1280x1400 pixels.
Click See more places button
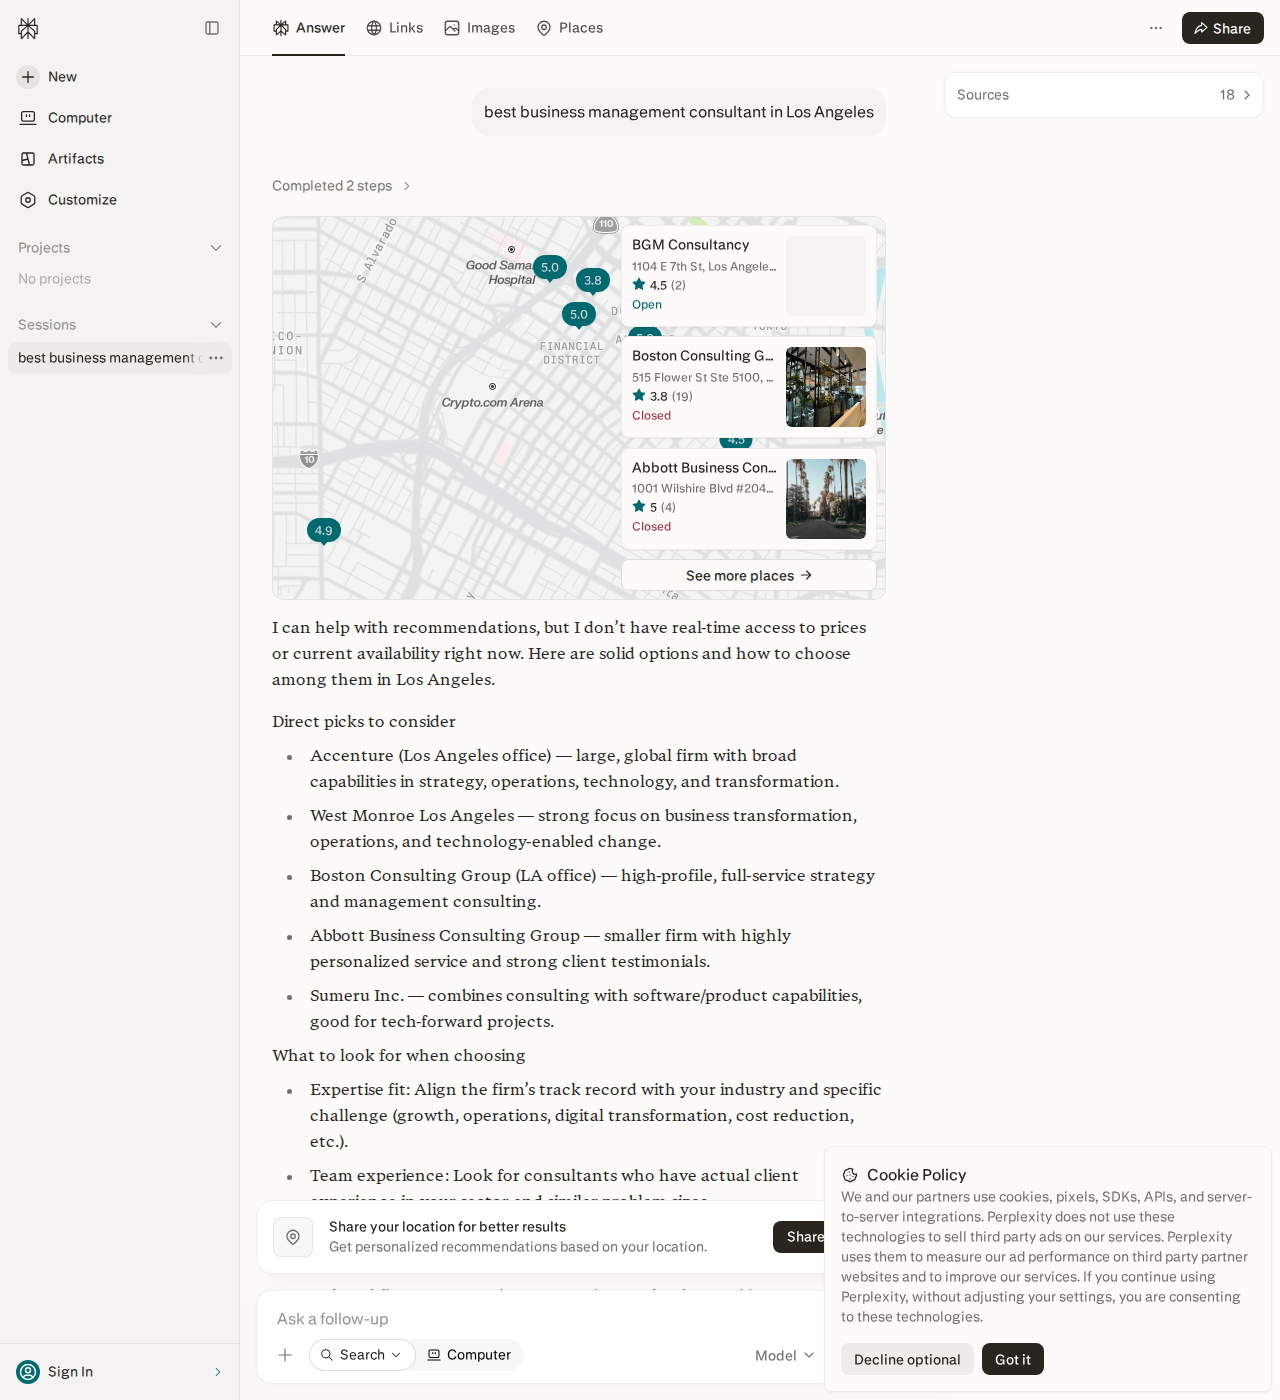[749, 575]
